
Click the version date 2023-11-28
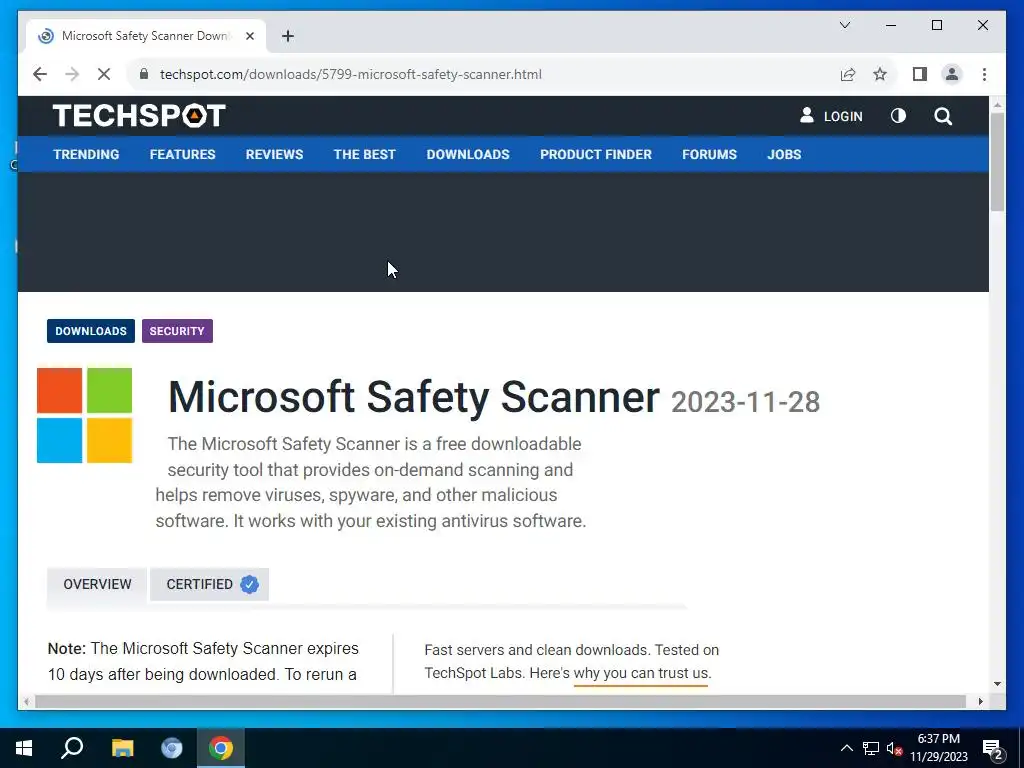(x=745, y=402)
